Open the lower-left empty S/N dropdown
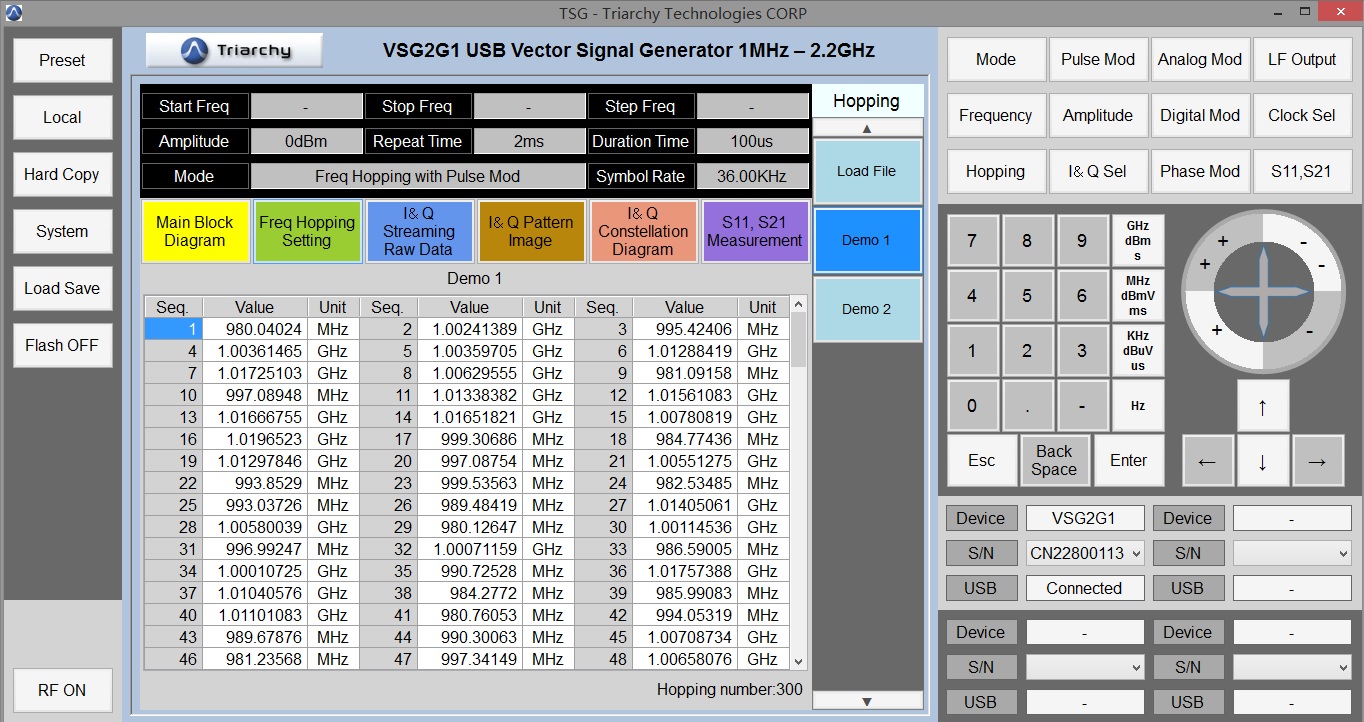 (1085, 667)
